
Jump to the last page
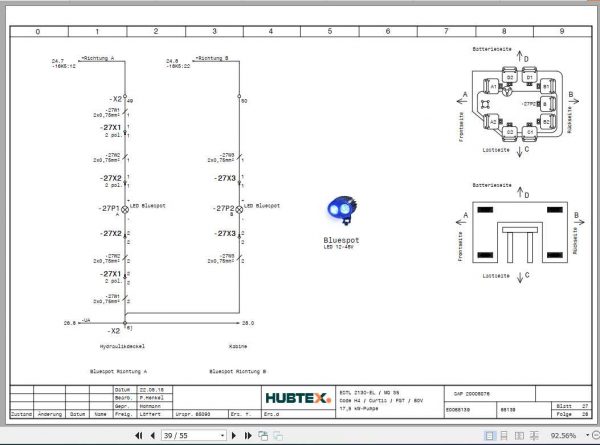[248, 435]
